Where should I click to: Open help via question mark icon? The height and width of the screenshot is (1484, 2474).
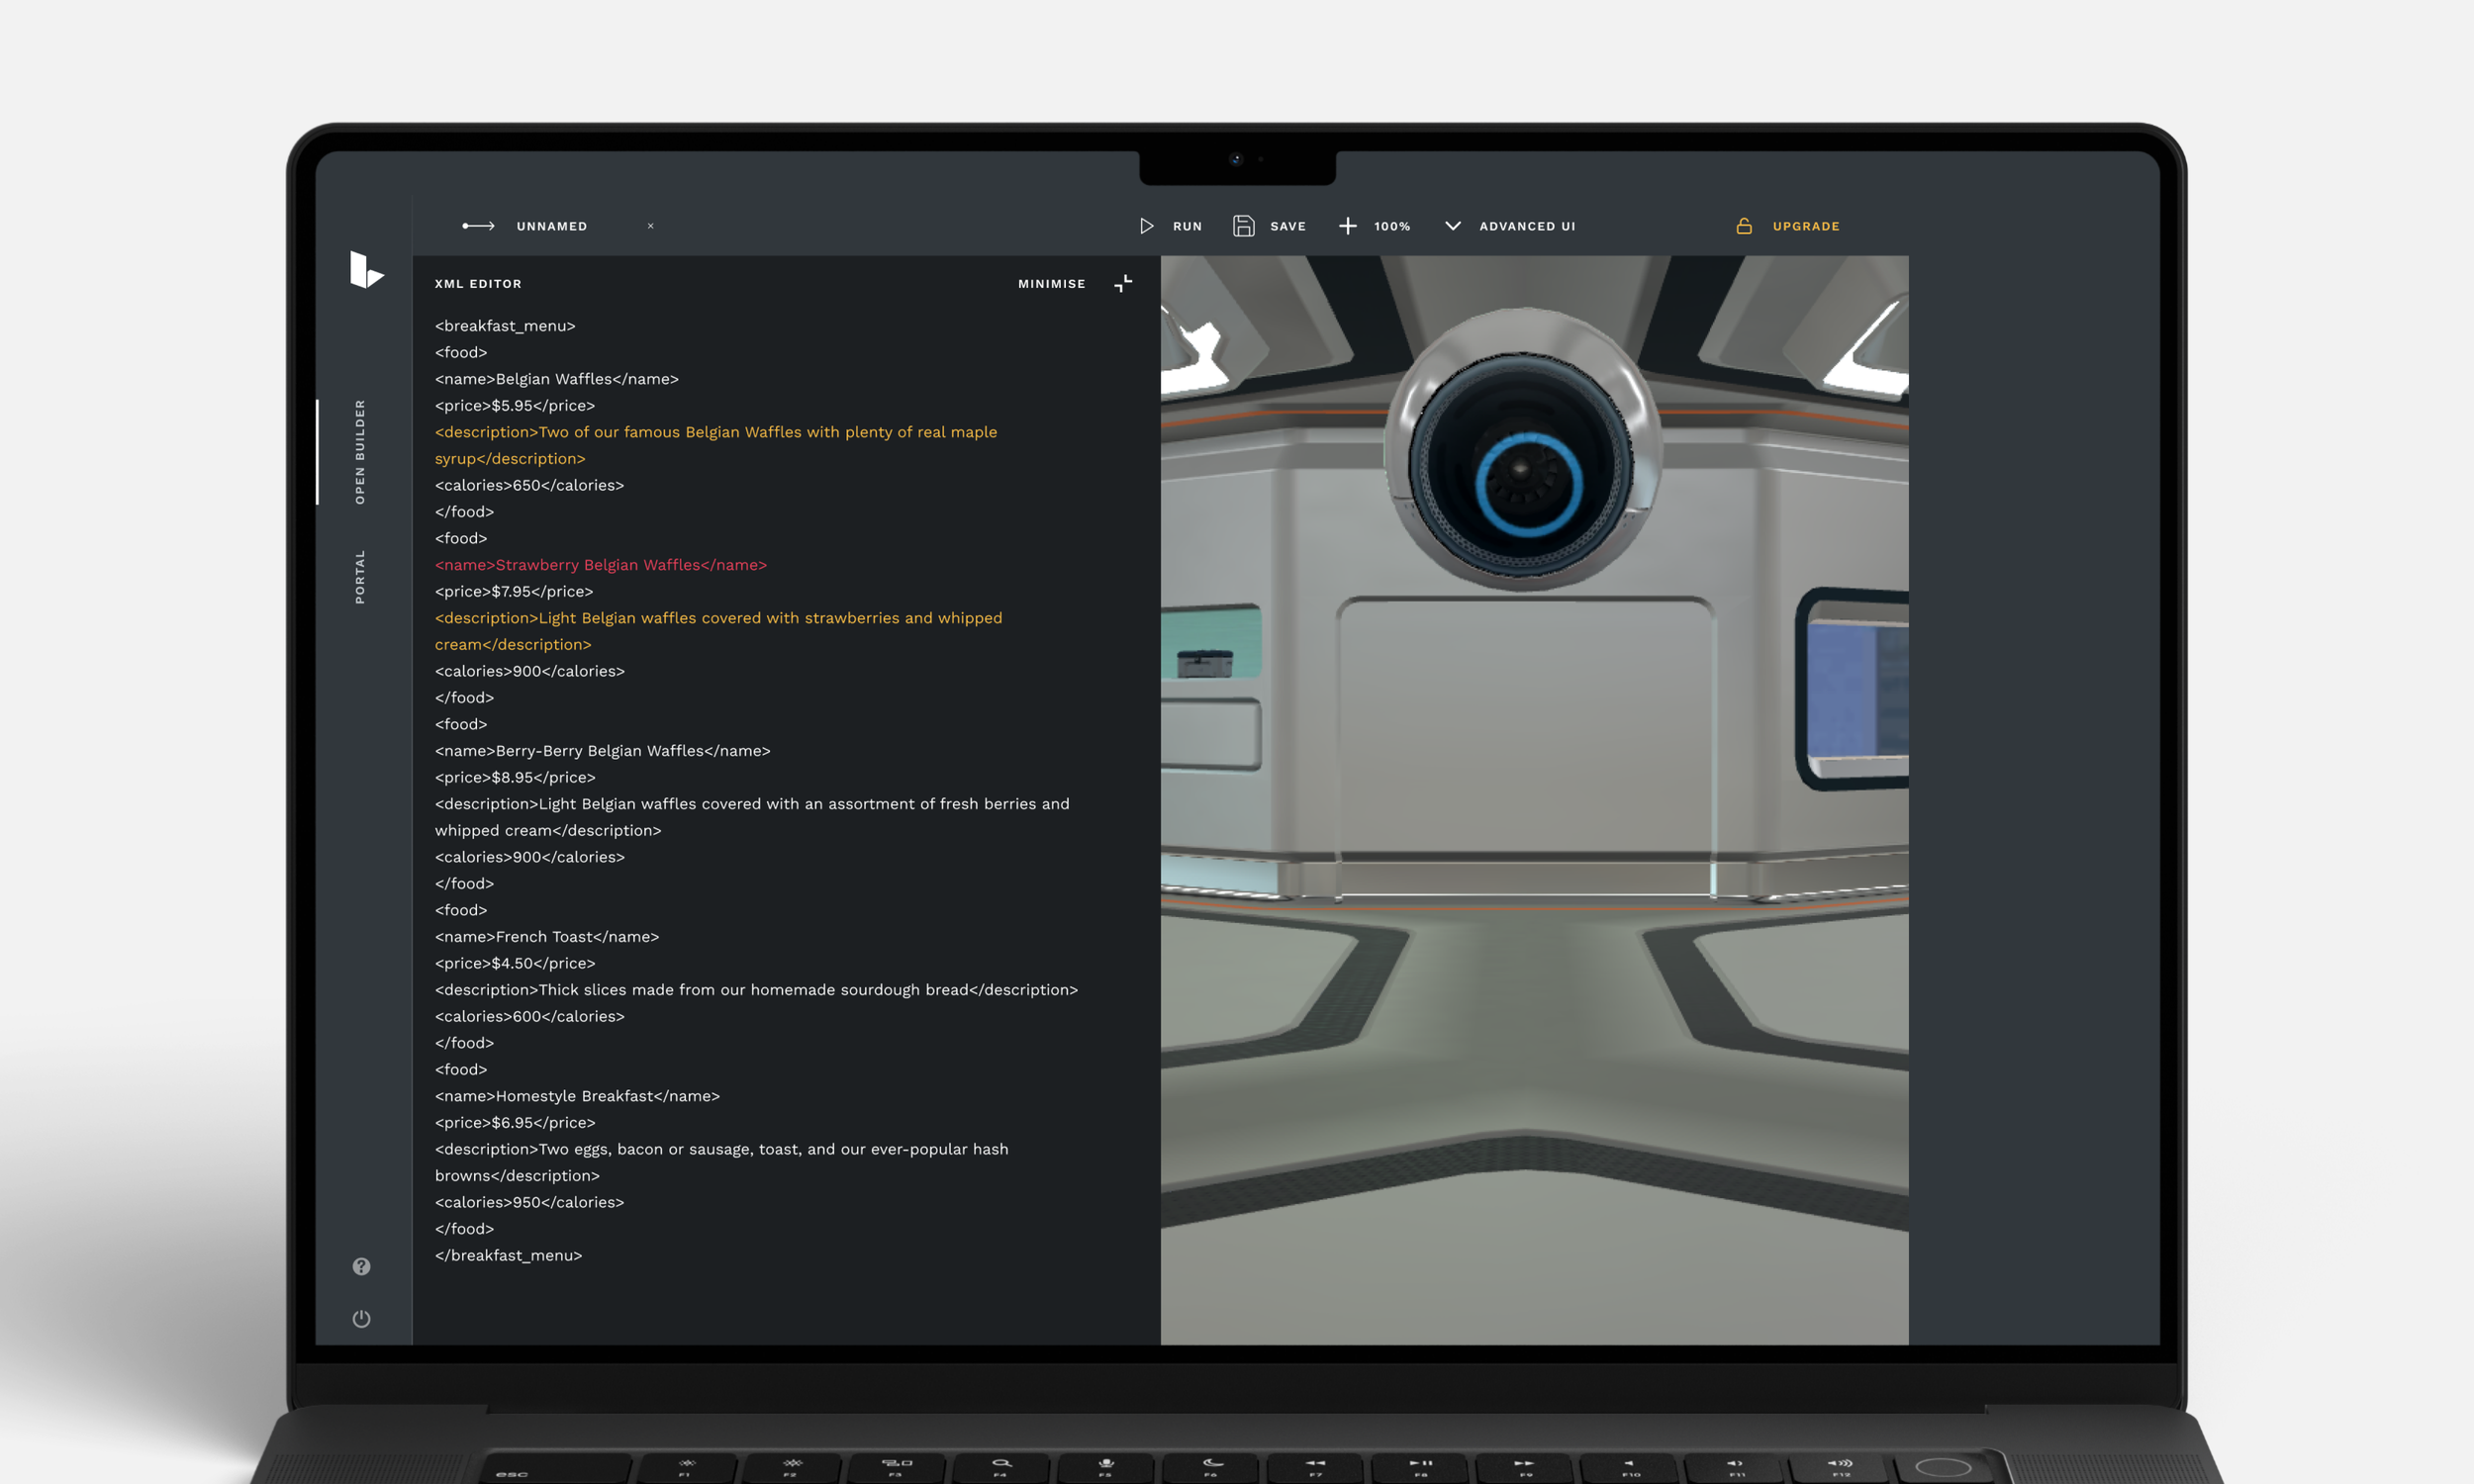[x=361, y=1266]
